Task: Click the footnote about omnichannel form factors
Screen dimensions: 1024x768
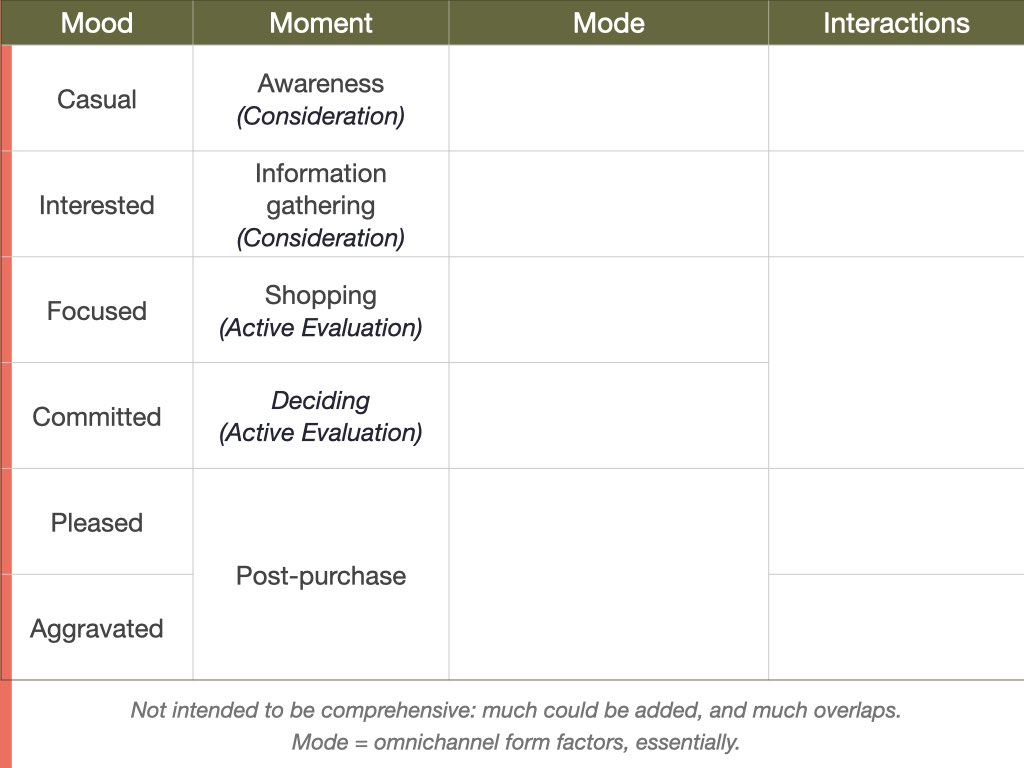Action: point(515,742)
